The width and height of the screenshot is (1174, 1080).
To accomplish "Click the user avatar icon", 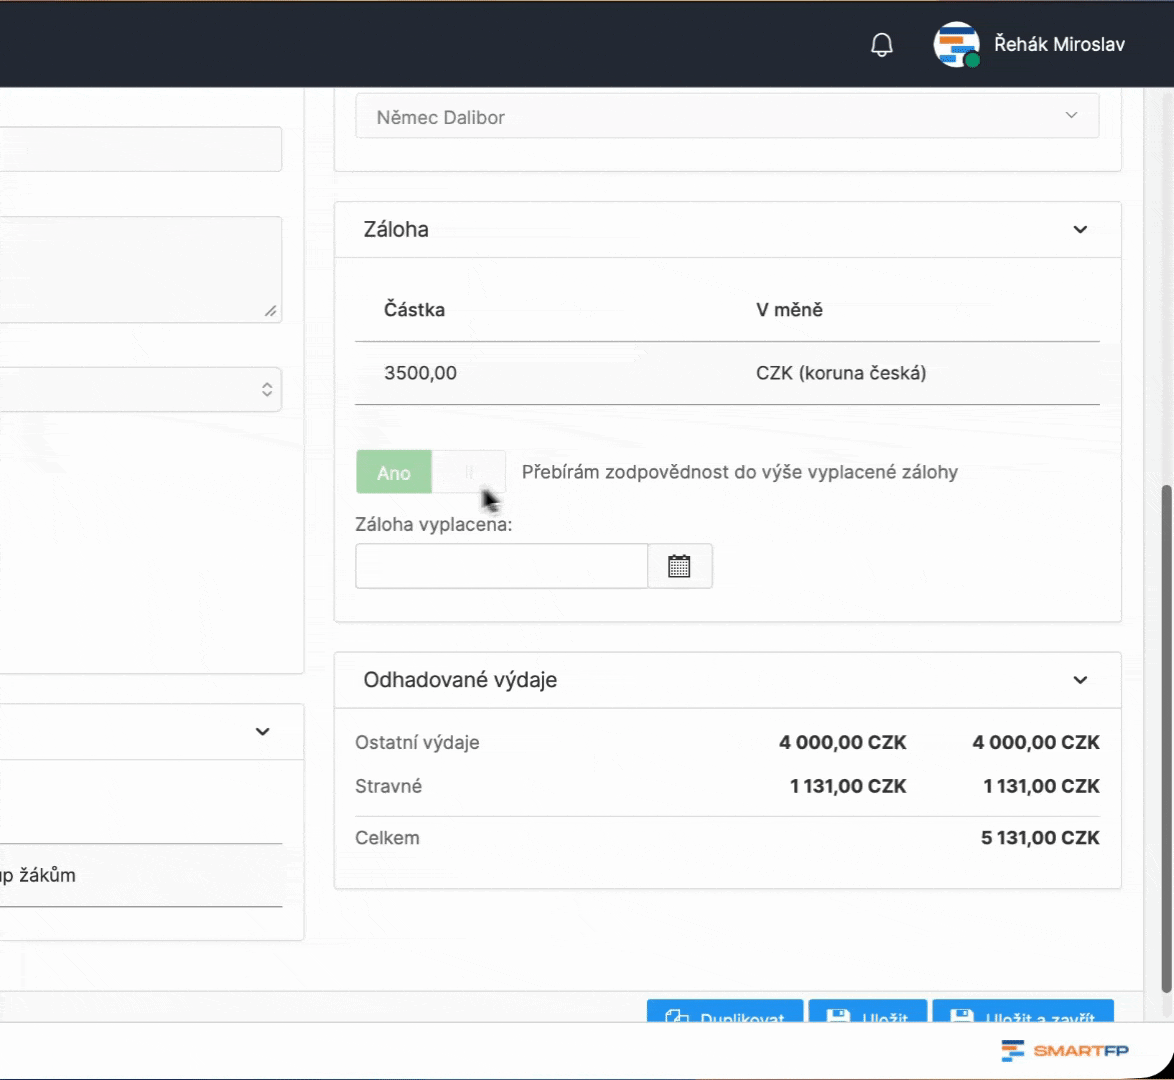I will (x=956, y=45).
